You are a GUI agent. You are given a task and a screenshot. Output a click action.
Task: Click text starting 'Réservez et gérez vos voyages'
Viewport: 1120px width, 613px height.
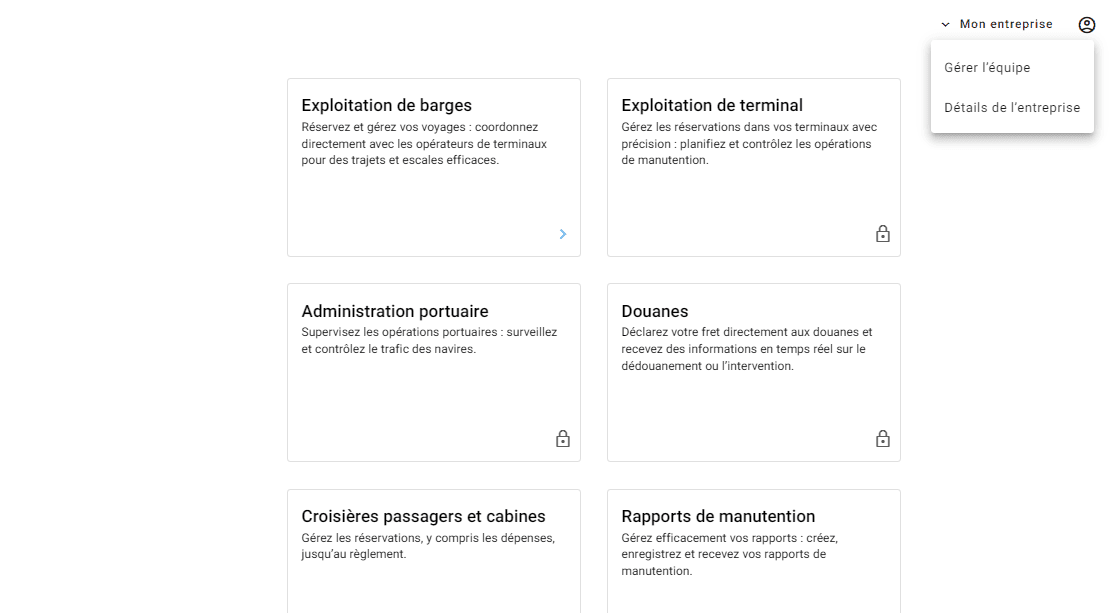click(424, 144)
